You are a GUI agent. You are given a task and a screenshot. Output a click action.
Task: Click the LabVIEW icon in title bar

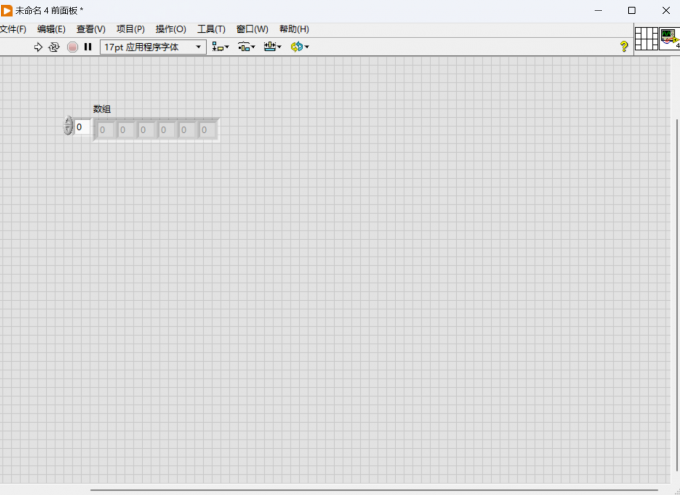tap(7, 10)
